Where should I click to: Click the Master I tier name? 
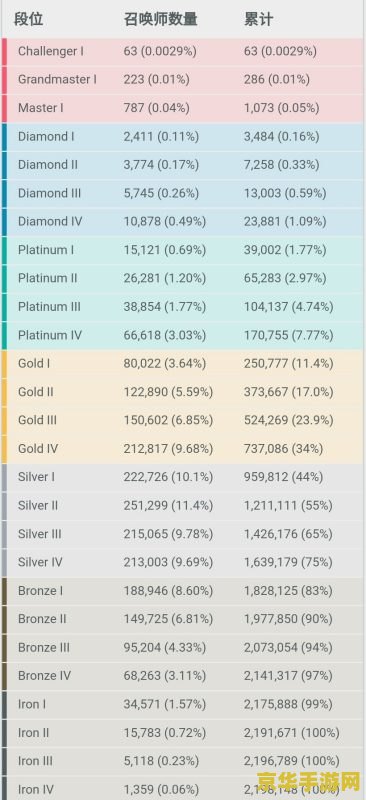pos(41,108)
